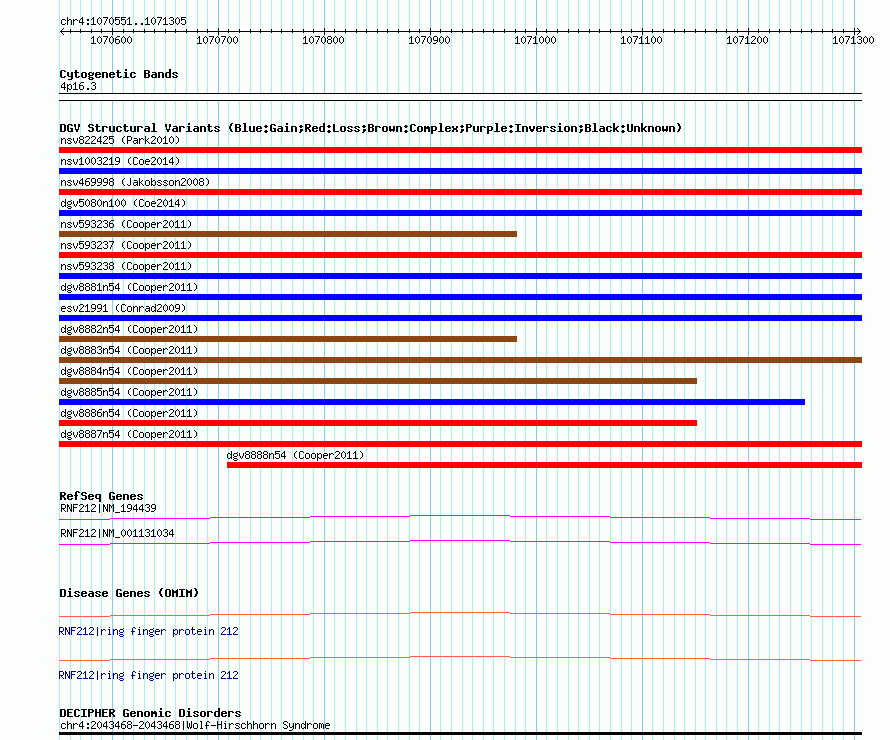Click the 1070700 ruler coordinate
This screenshot has height=740, width=890.
tap(217, 40)
